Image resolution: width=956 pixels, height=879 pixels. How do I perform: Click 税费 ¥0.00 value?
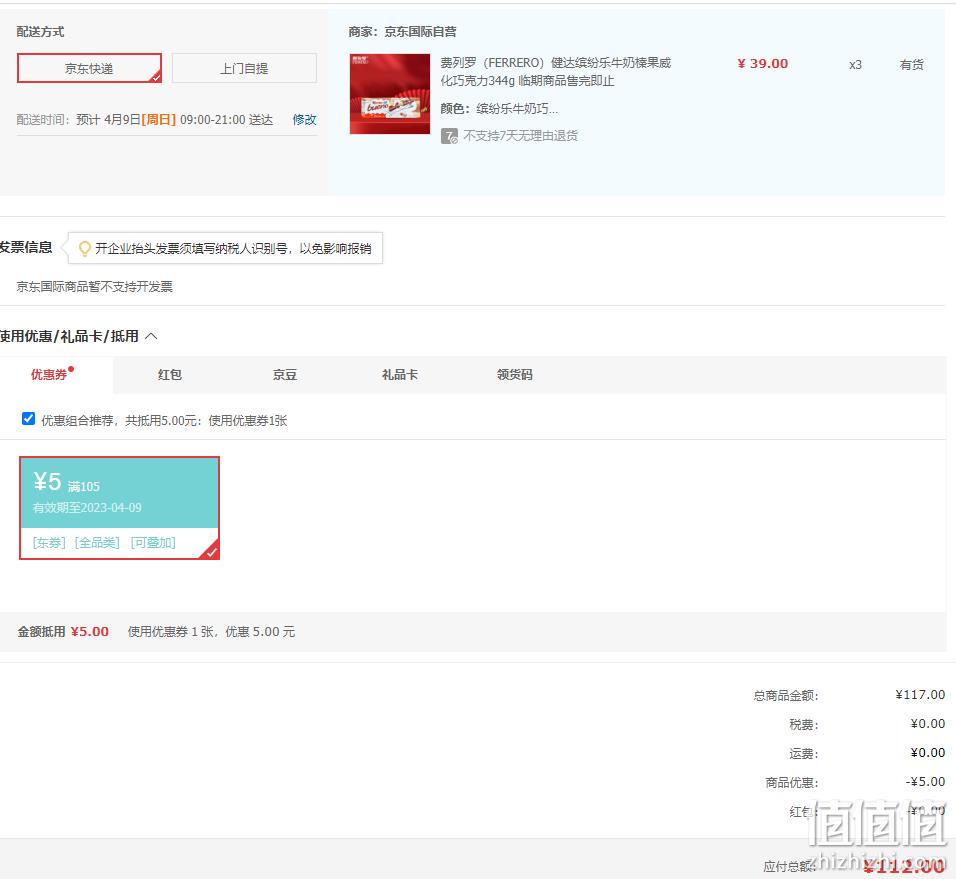point(927,724)
